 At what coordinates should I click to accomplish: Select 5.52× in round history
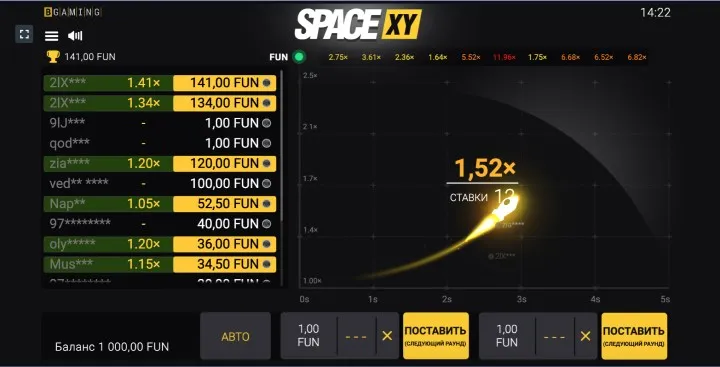coord(471,57)
